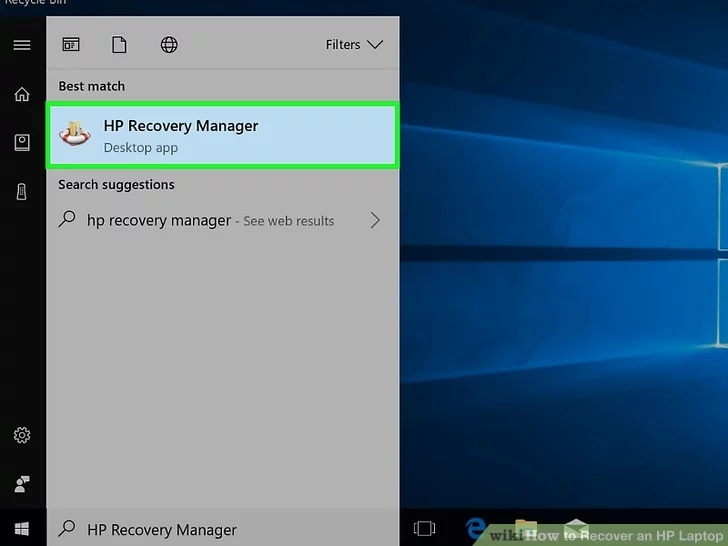Open the settings gear in the search sidebar

(21, 435)
